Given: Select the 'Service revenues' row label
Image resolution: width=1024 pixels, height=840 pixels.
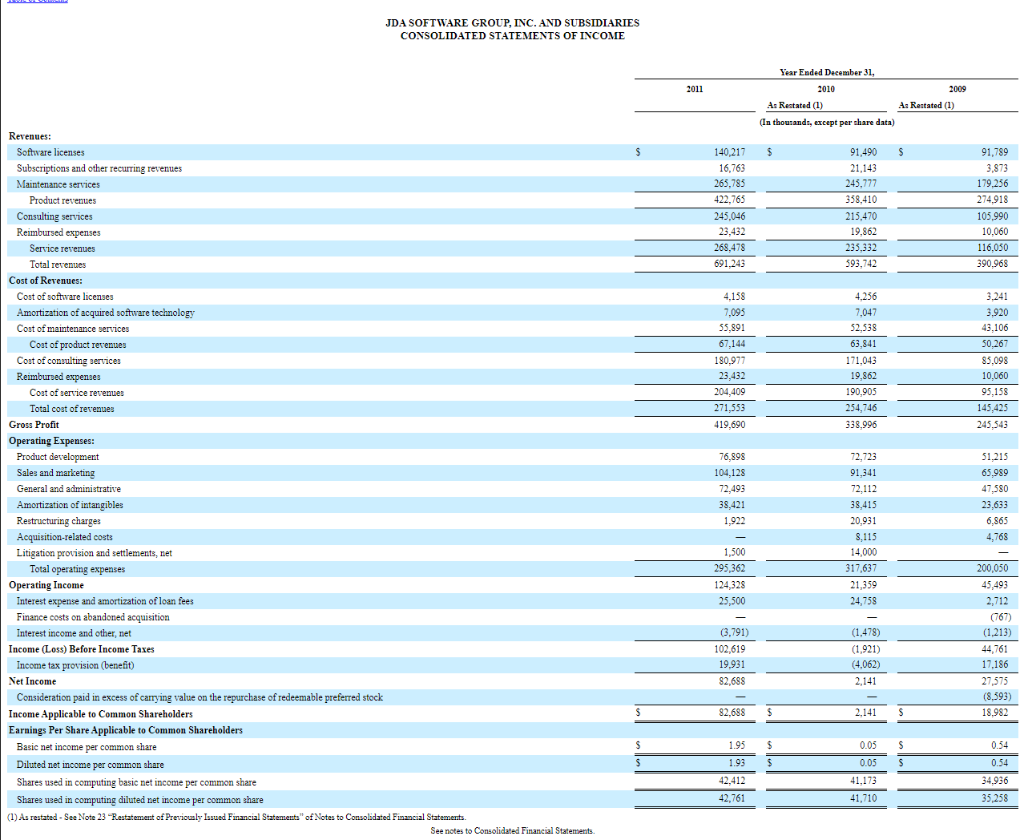Looking at the screenshot, I should [62, 248].
